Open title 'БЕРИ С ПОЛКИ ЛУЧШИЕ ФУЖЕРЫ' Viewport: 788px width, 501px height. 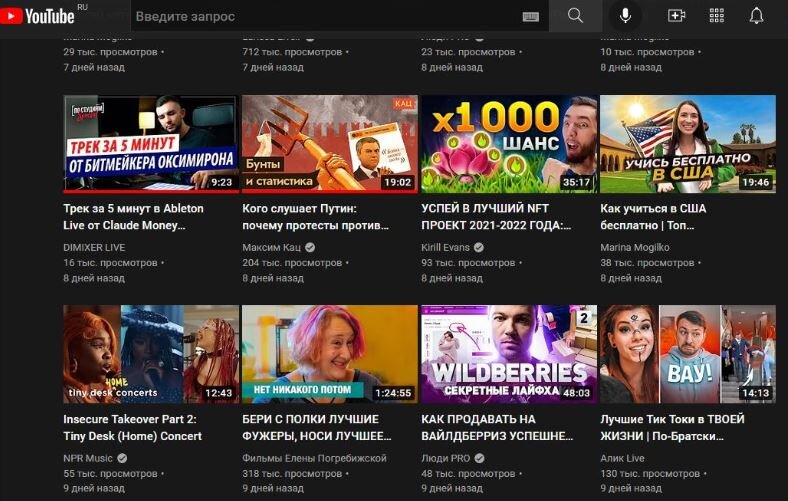click(317, 427)
